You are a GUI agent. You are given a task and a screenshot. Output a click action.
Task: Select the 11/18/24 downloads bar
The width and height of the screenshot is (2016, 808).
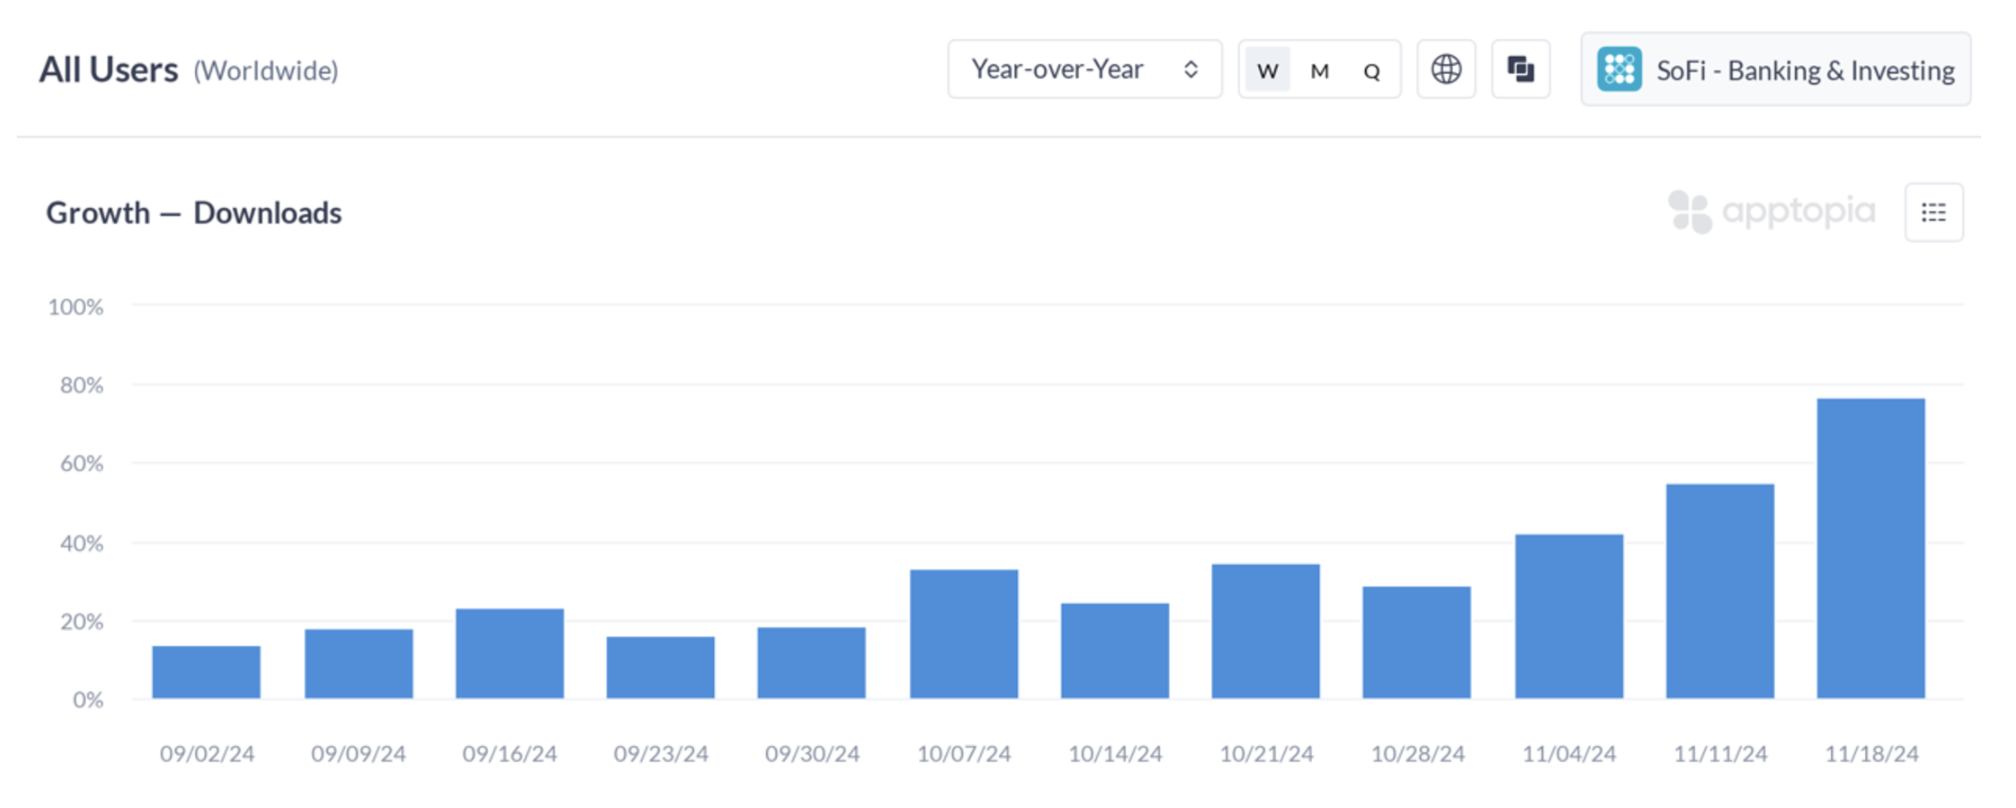[x=1870, y=548]
